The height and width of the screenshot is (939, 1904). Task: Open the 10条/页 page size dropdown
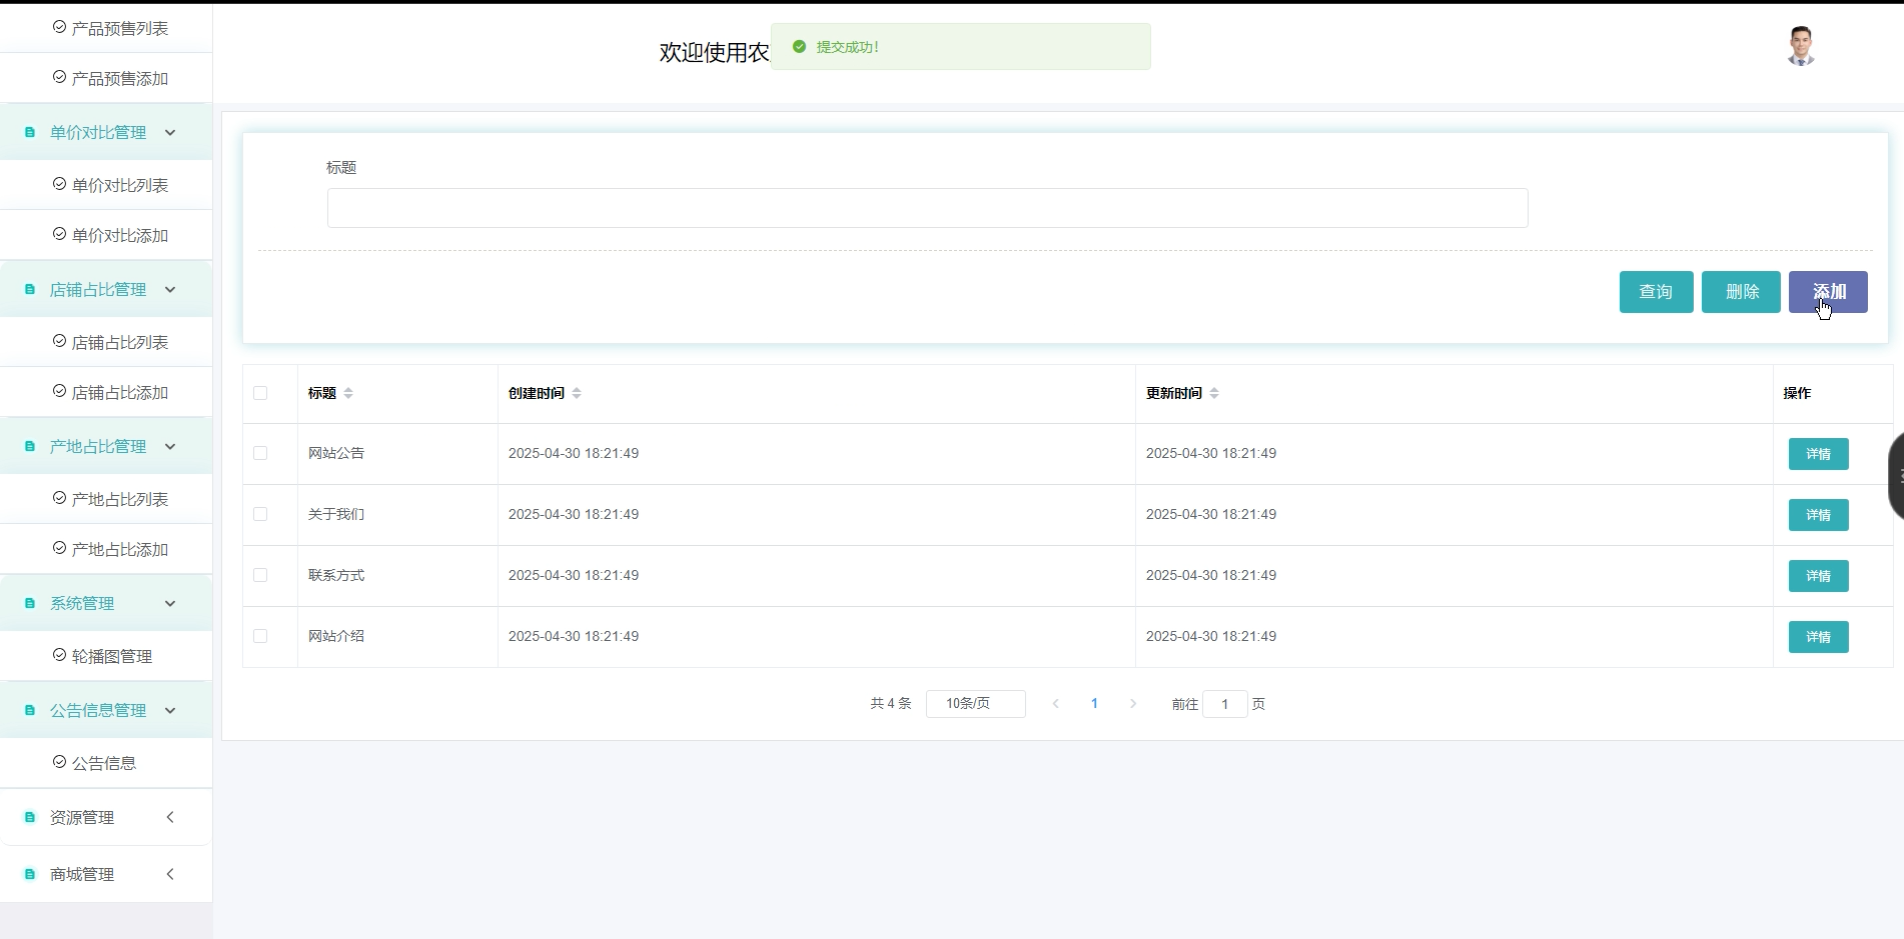[975, 704]
